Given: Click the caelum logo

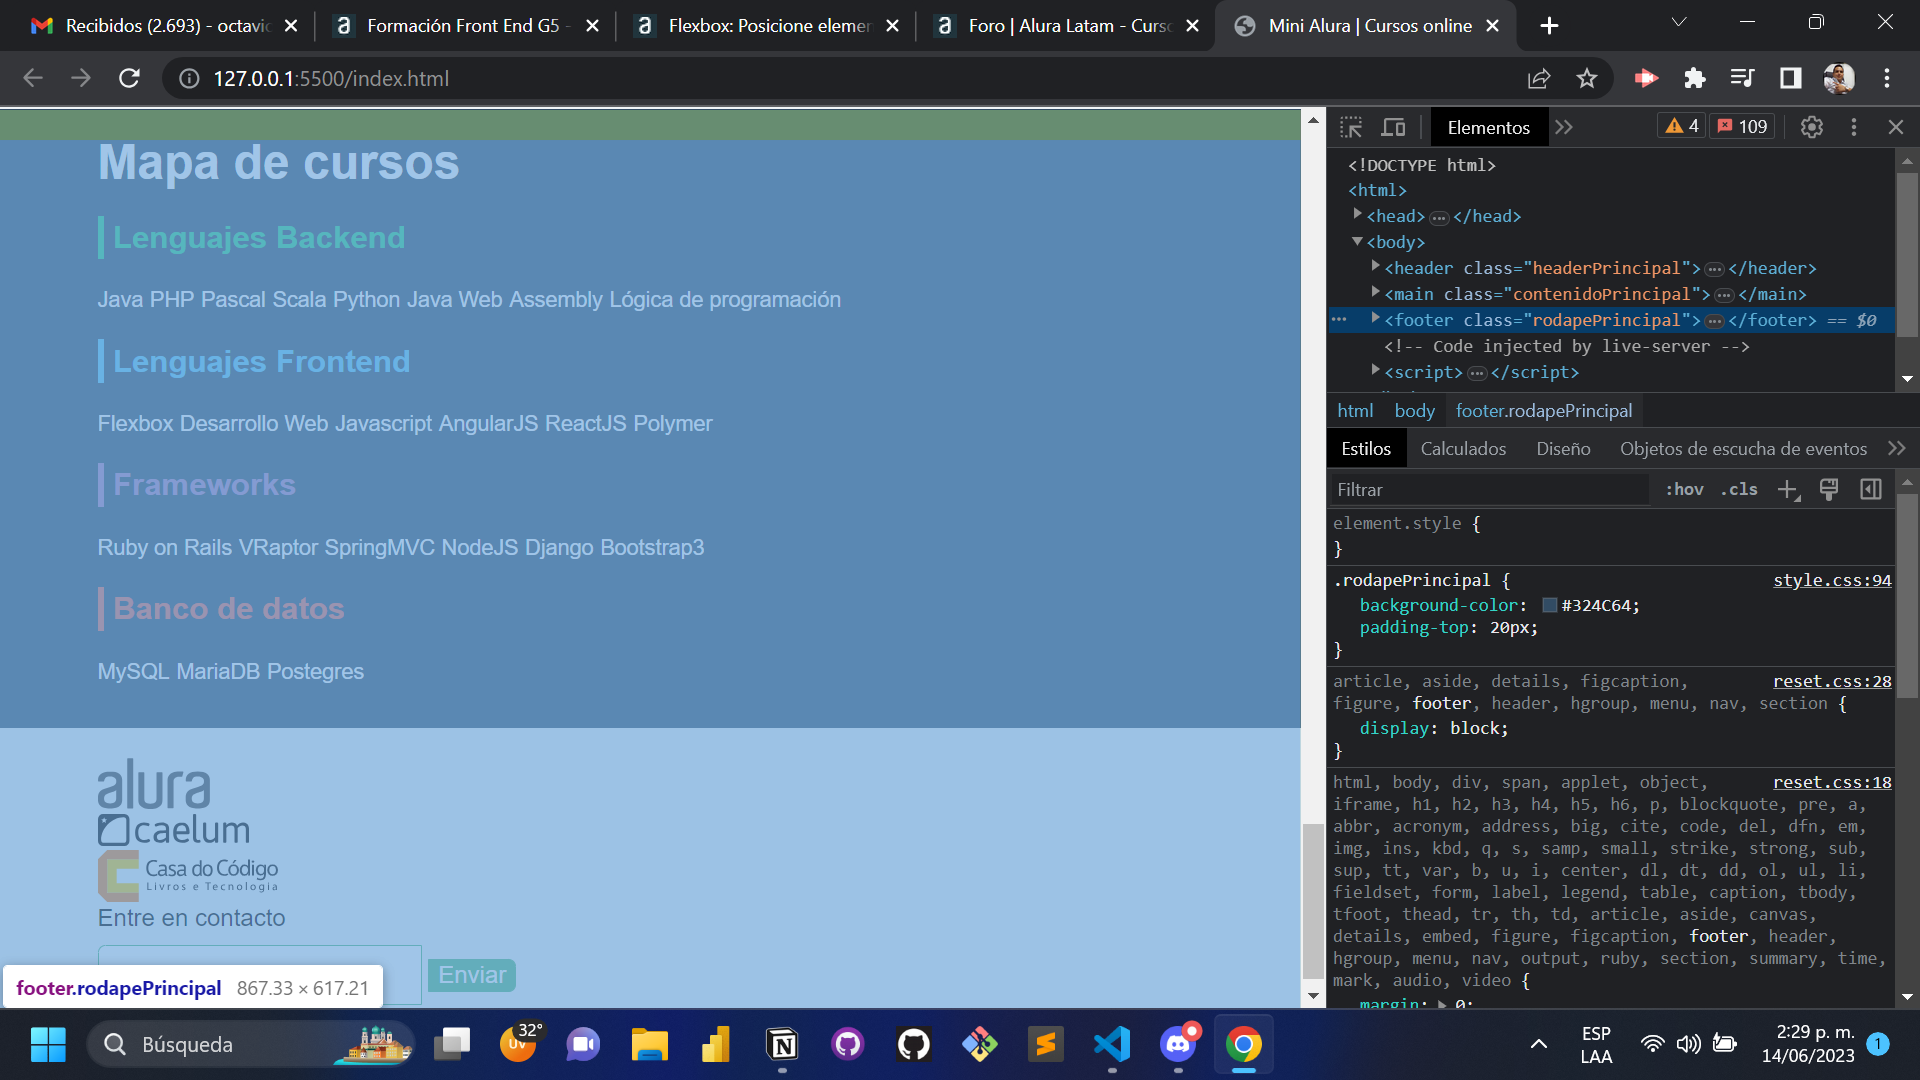Looking at the screenshot, I should (x=174, y=830).
